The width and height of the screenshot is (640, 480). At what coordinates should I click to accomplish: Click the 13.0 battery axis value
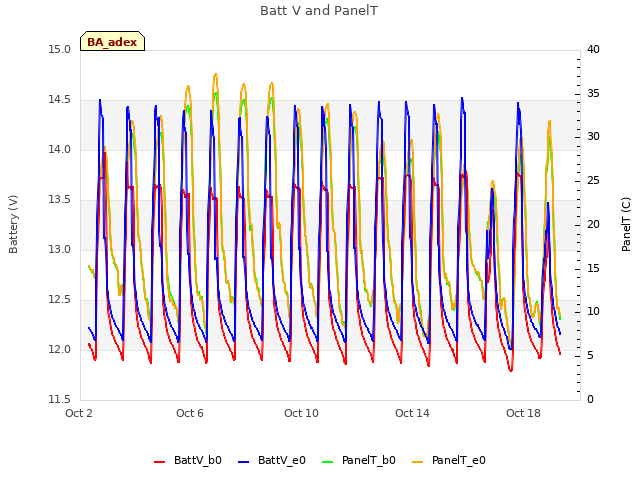coord(60,250)
